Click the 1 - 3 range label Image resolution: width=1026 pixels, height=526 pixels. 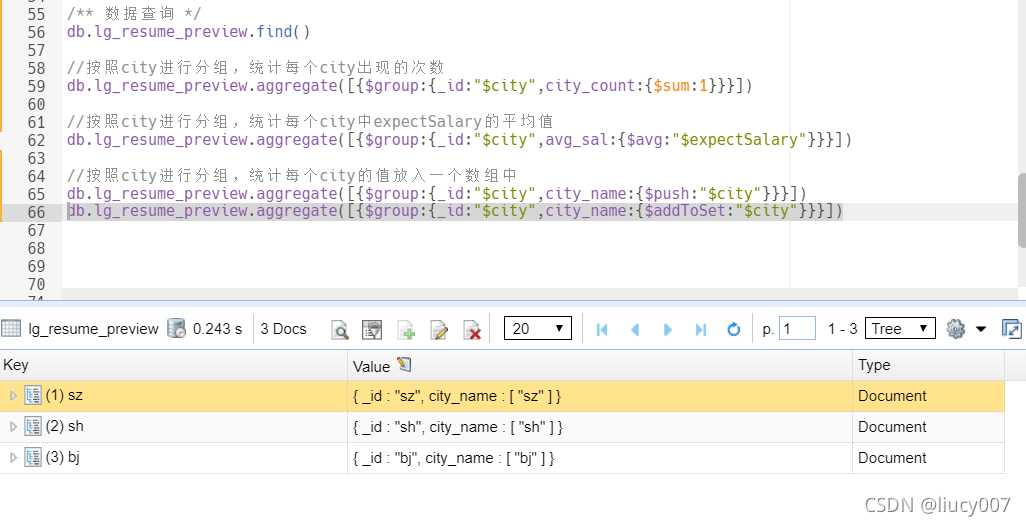point(842,328)
